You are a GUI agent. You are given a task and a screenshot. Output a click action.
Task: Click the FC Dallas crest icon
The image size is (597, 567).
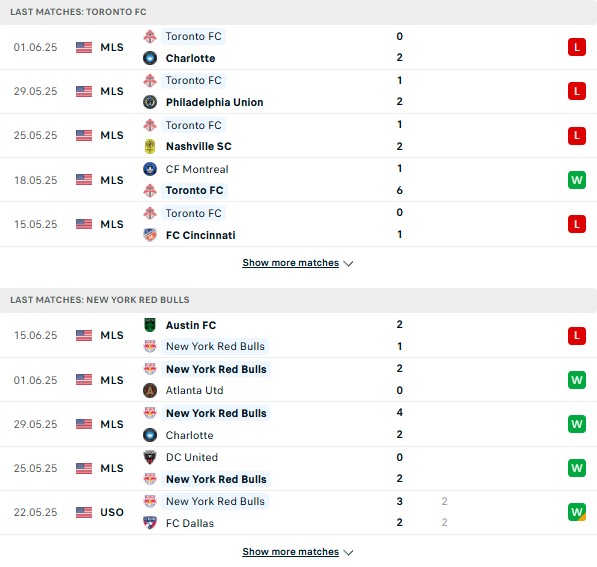pos(150,523)
